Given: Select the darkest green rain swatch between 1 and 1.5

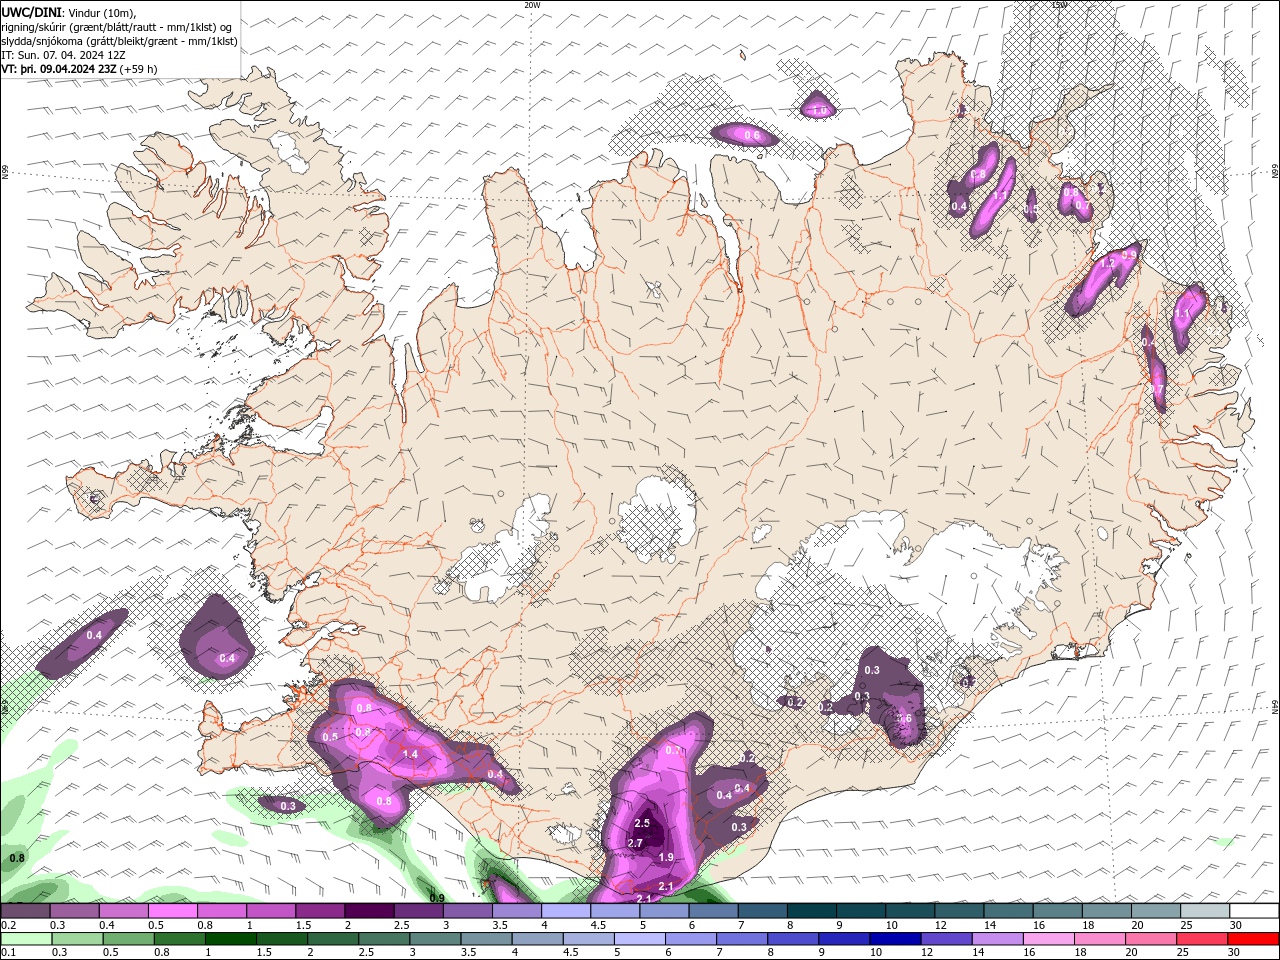Looking at the screenshot, I should click(x=231, y=939).
